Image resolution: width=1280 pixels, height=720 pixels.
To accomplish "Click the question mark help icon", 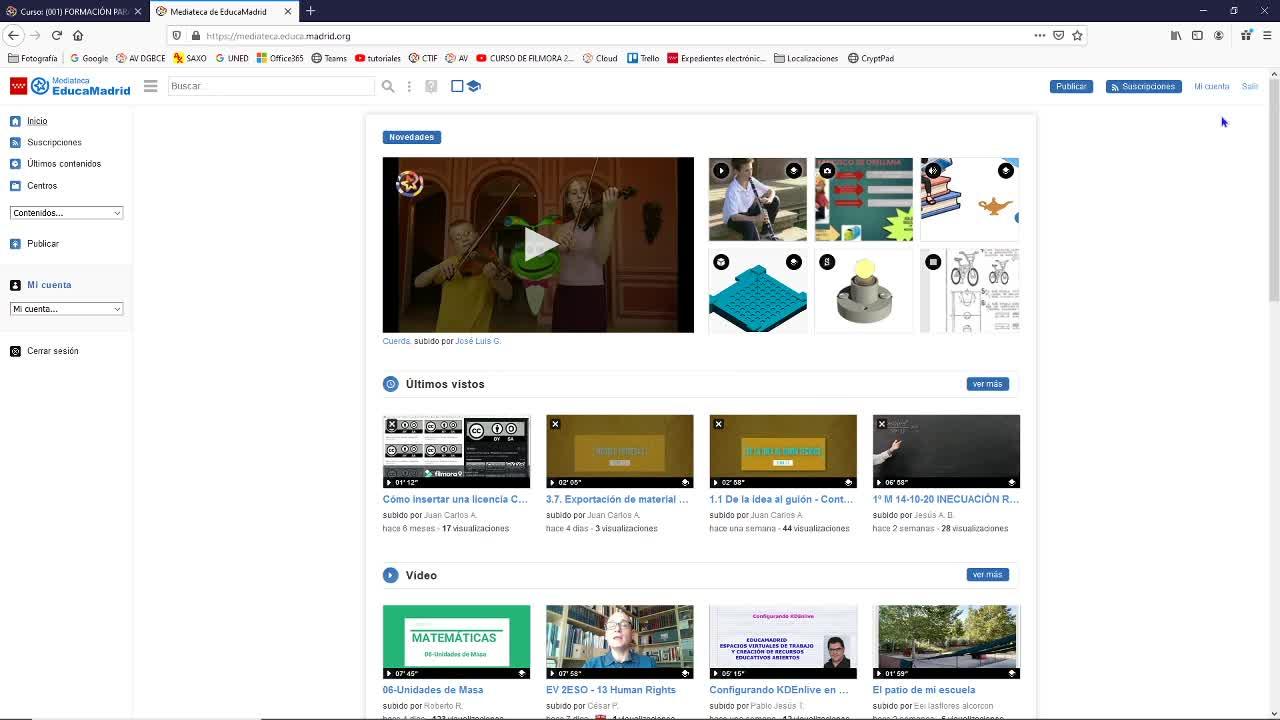I will pos(431,86).
